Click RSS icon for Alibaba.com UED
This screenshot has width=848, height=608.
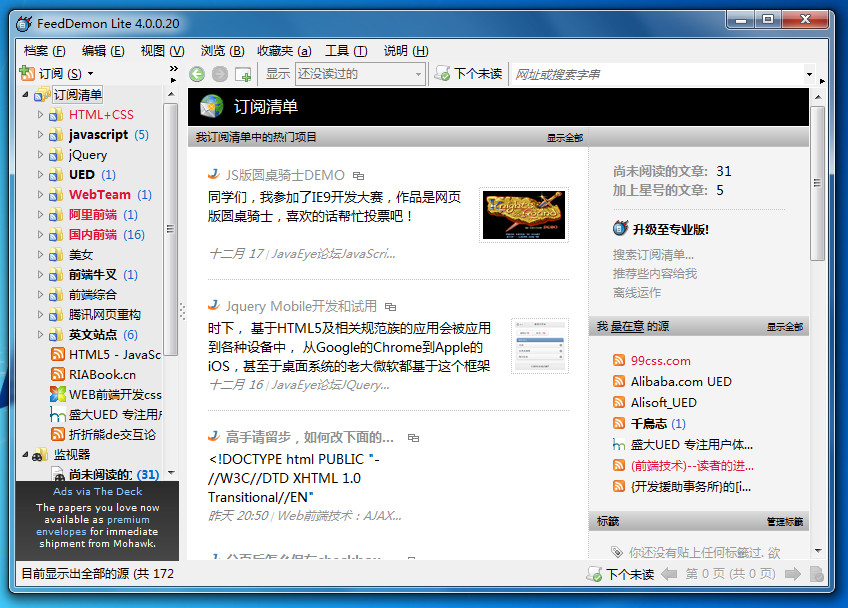click(x=619, y=381)
